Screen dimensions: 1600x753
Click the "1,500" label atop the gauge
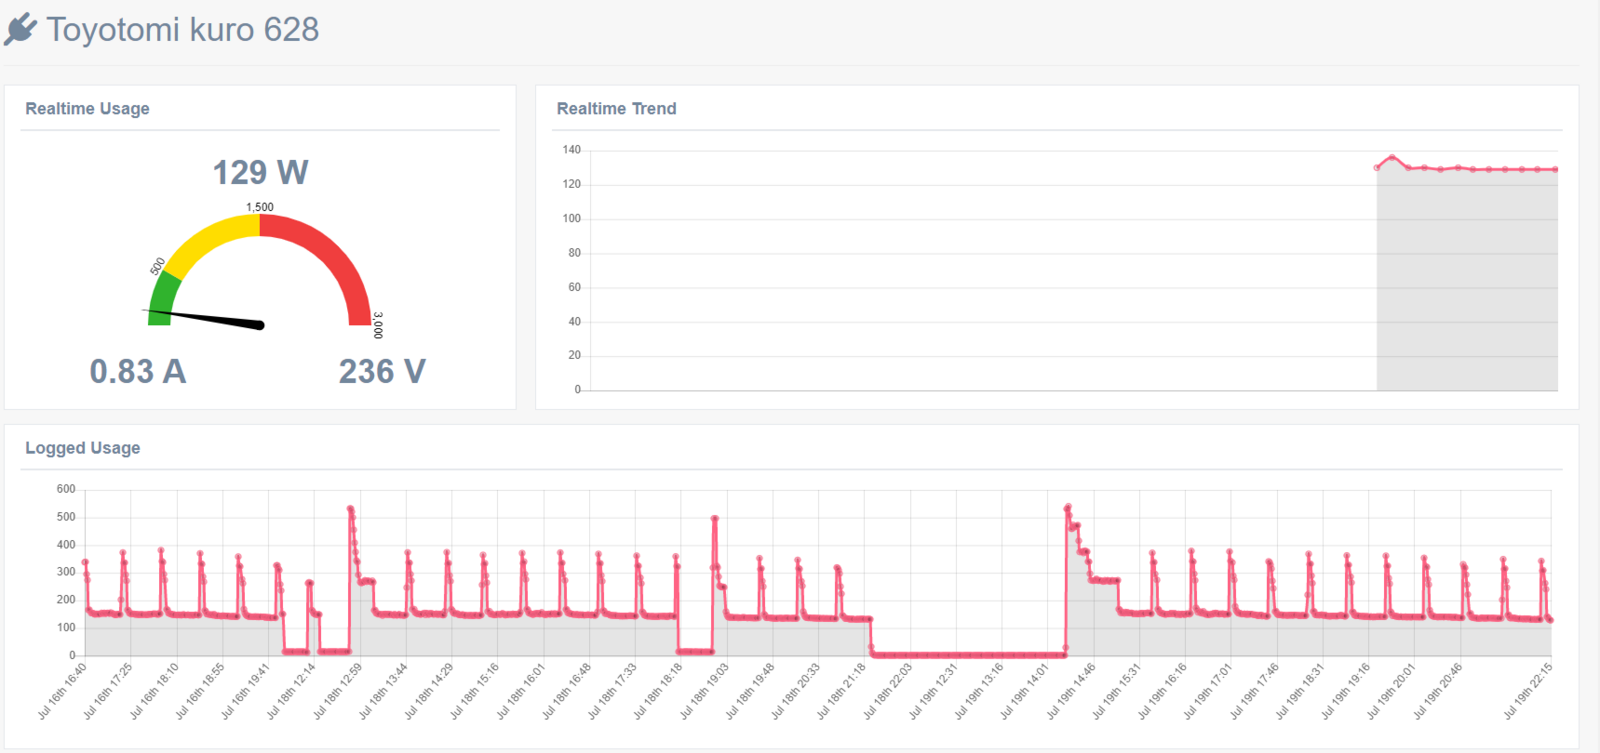[x=260, y=207]
